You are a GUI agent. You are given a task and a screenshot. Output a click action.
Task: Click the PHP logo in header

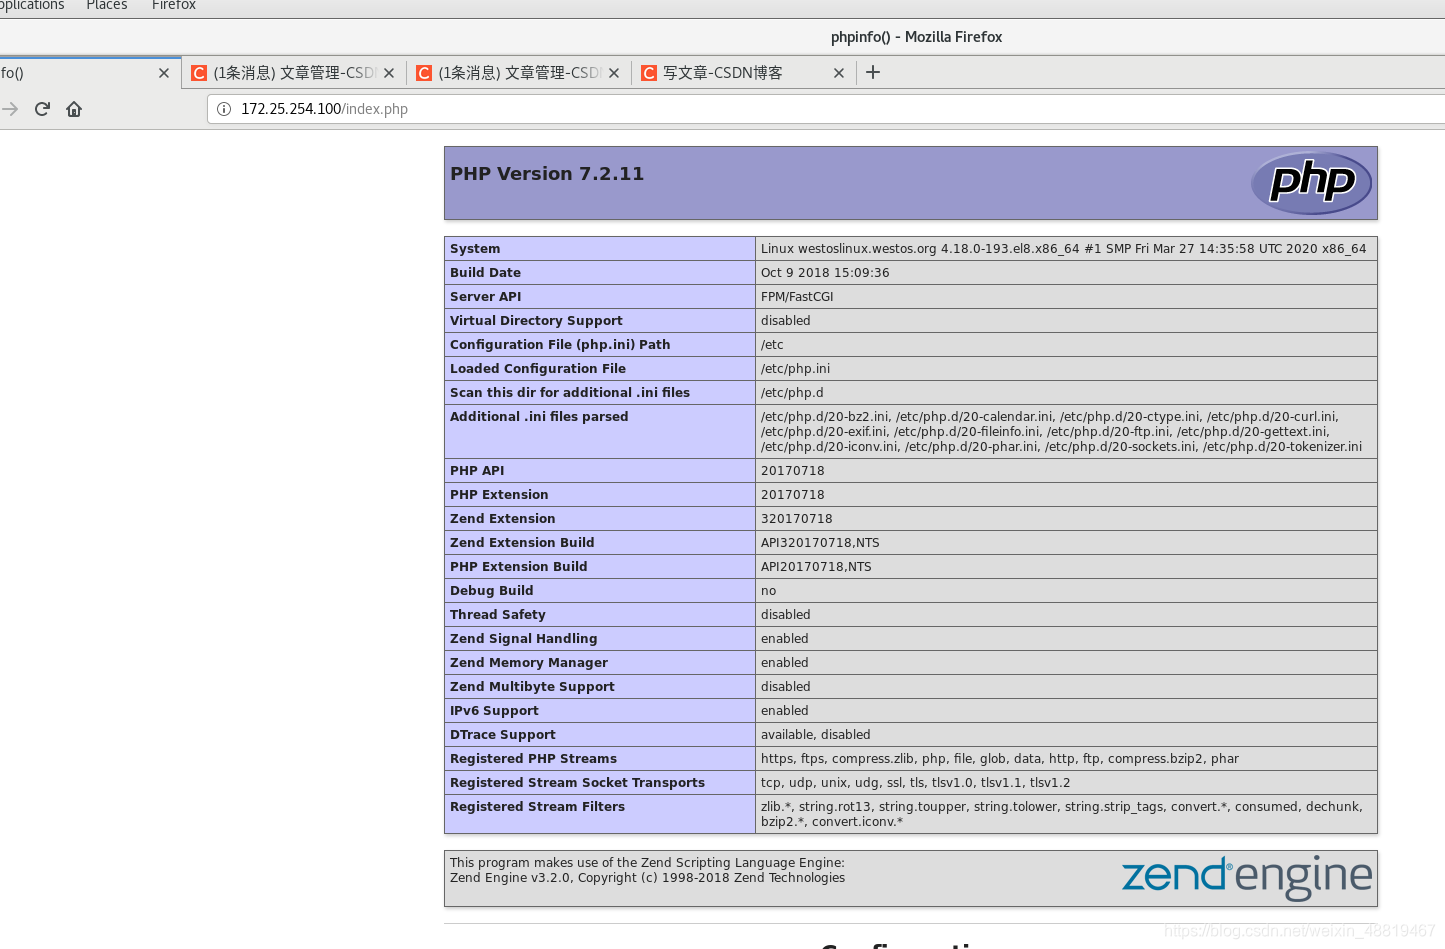(1311, 183)
